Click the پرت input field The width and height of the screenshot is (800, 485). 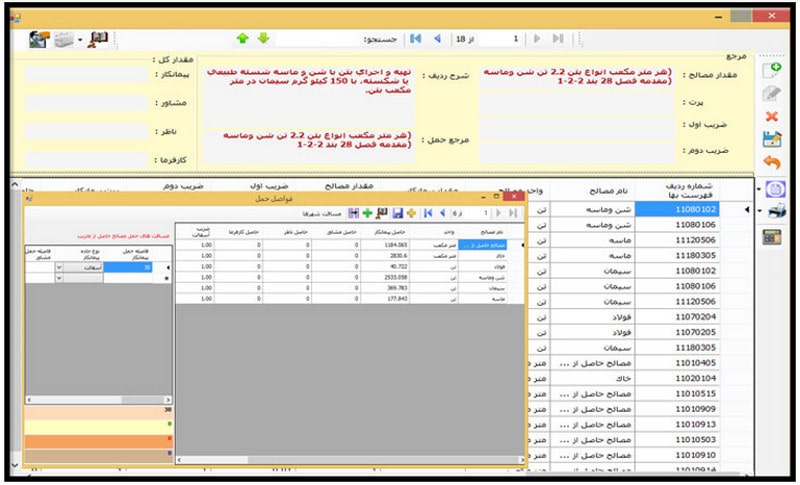click(577, 104)
